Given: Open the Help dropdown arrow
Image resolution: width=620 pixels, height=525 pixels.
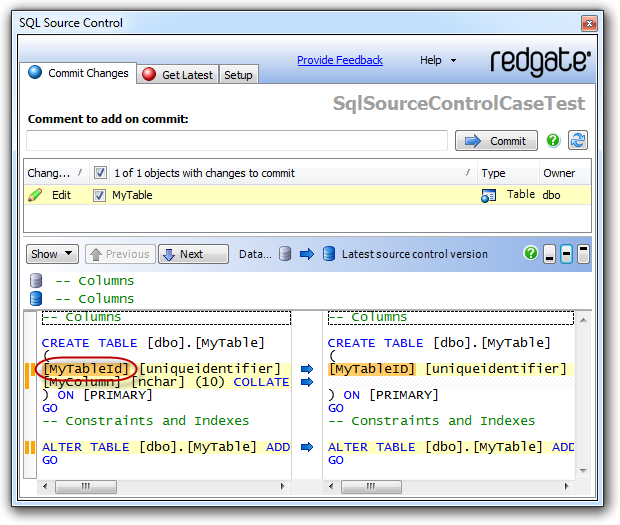Looking at the screenshot, I should click(x=454, y=60).
